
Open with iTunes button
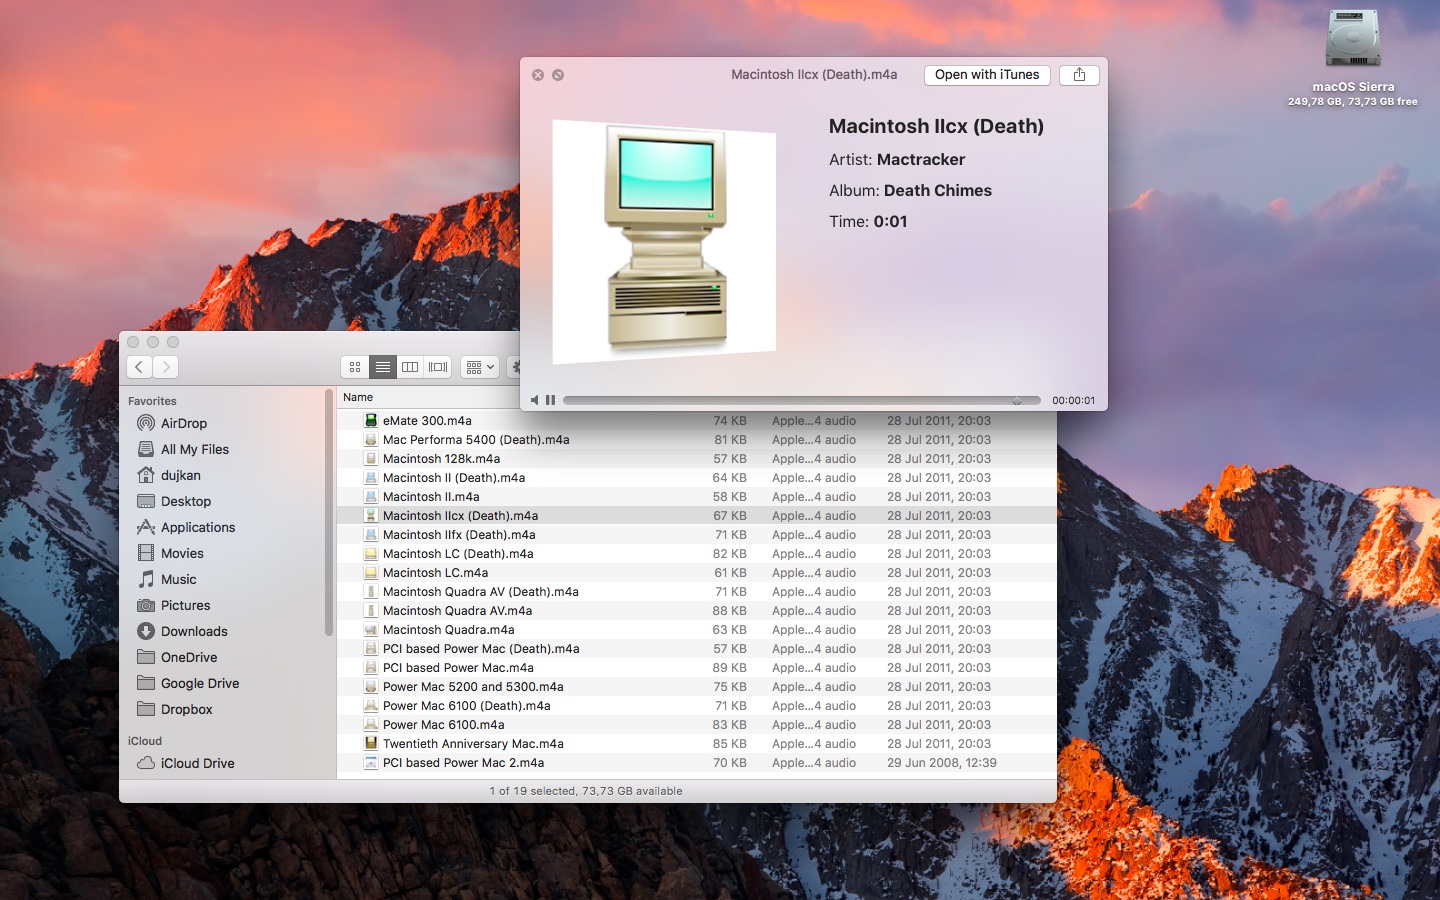click(987, 75)
